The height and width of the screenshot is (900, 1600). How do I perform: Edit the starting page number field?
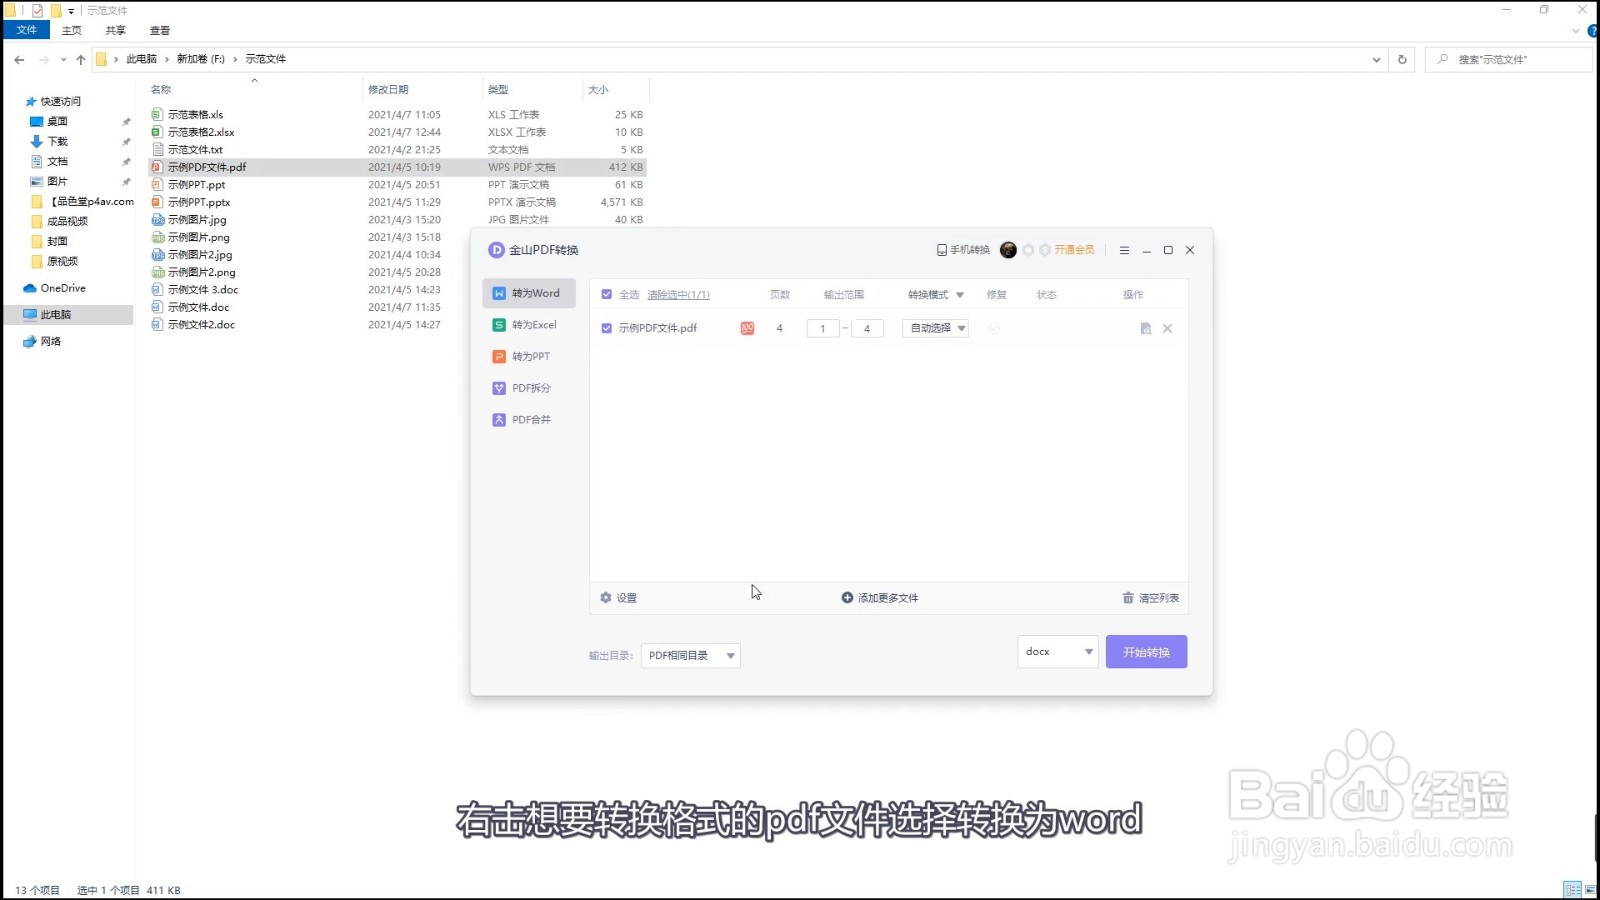click(x=822, y=327)
